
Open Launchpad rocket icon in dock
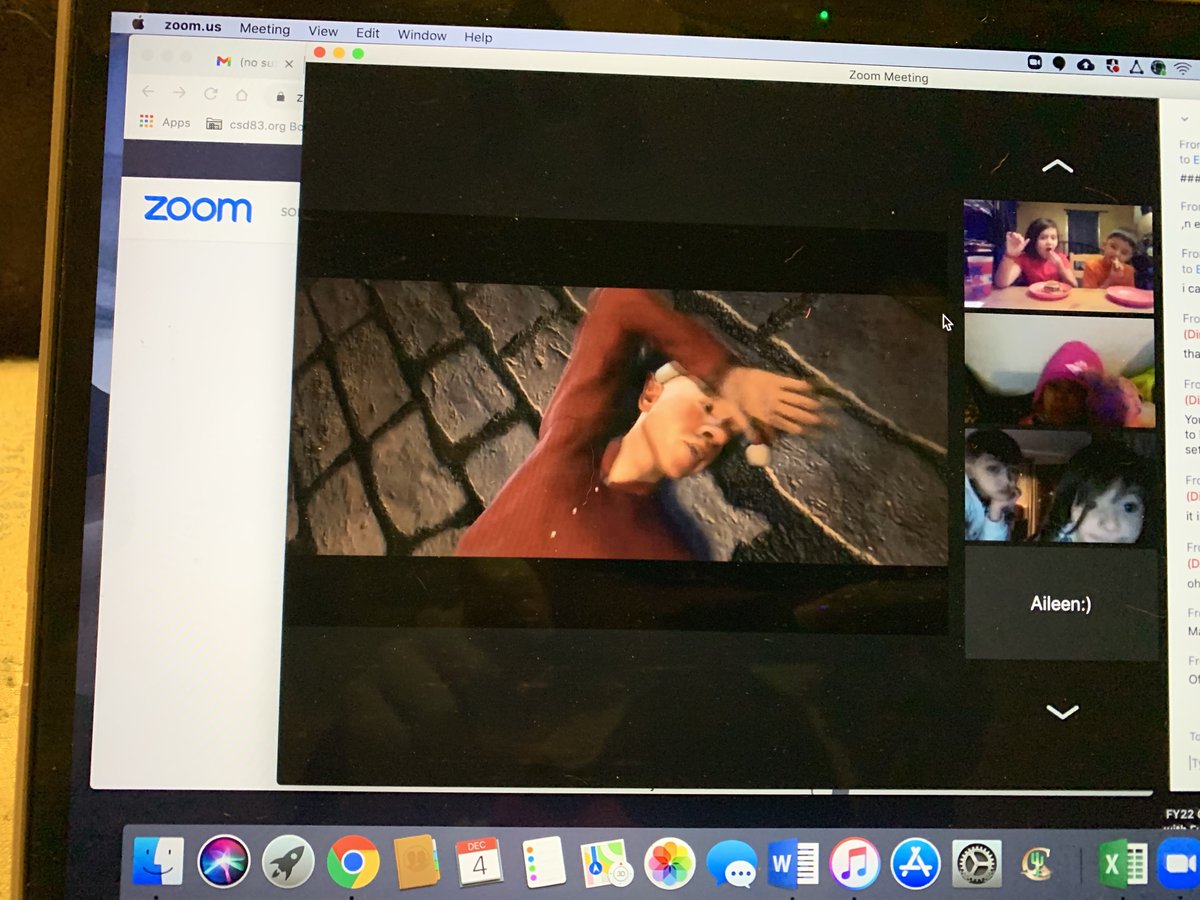[288, 861]
